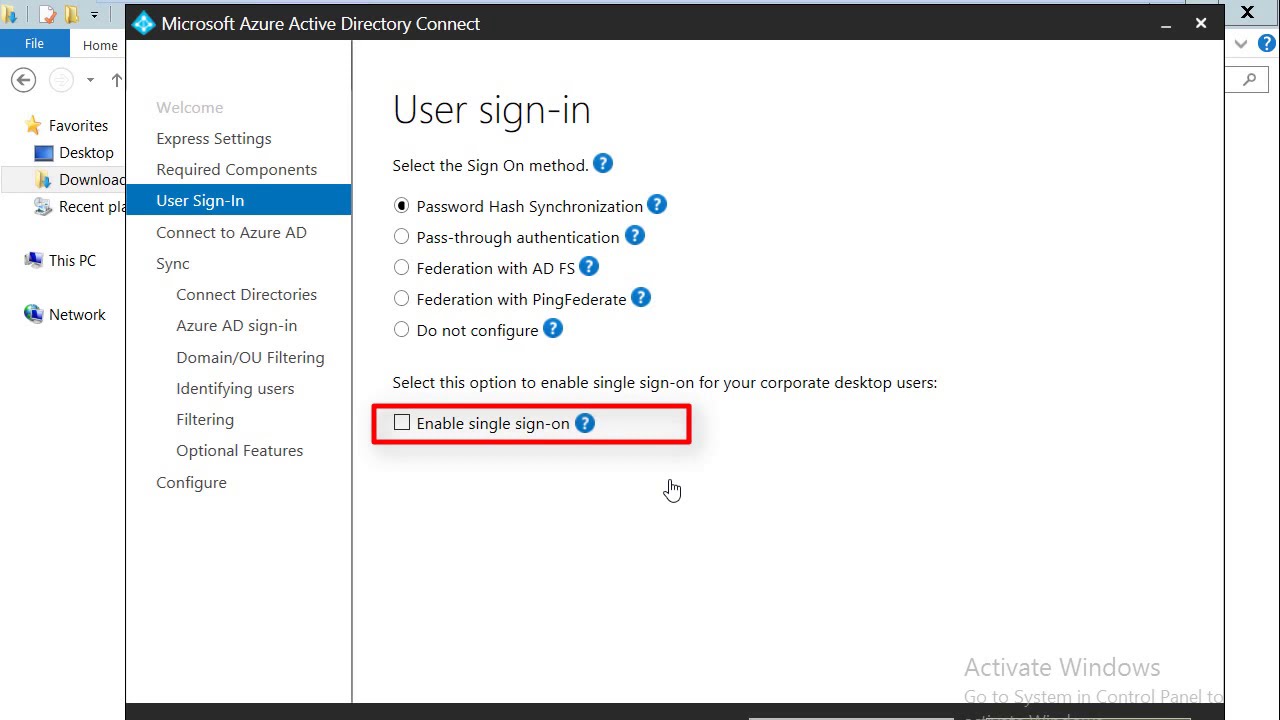The width and height of the screenshot is (1280, 720).
Task: Close the File Explorer window behind
Action: tap(1248, 13)
